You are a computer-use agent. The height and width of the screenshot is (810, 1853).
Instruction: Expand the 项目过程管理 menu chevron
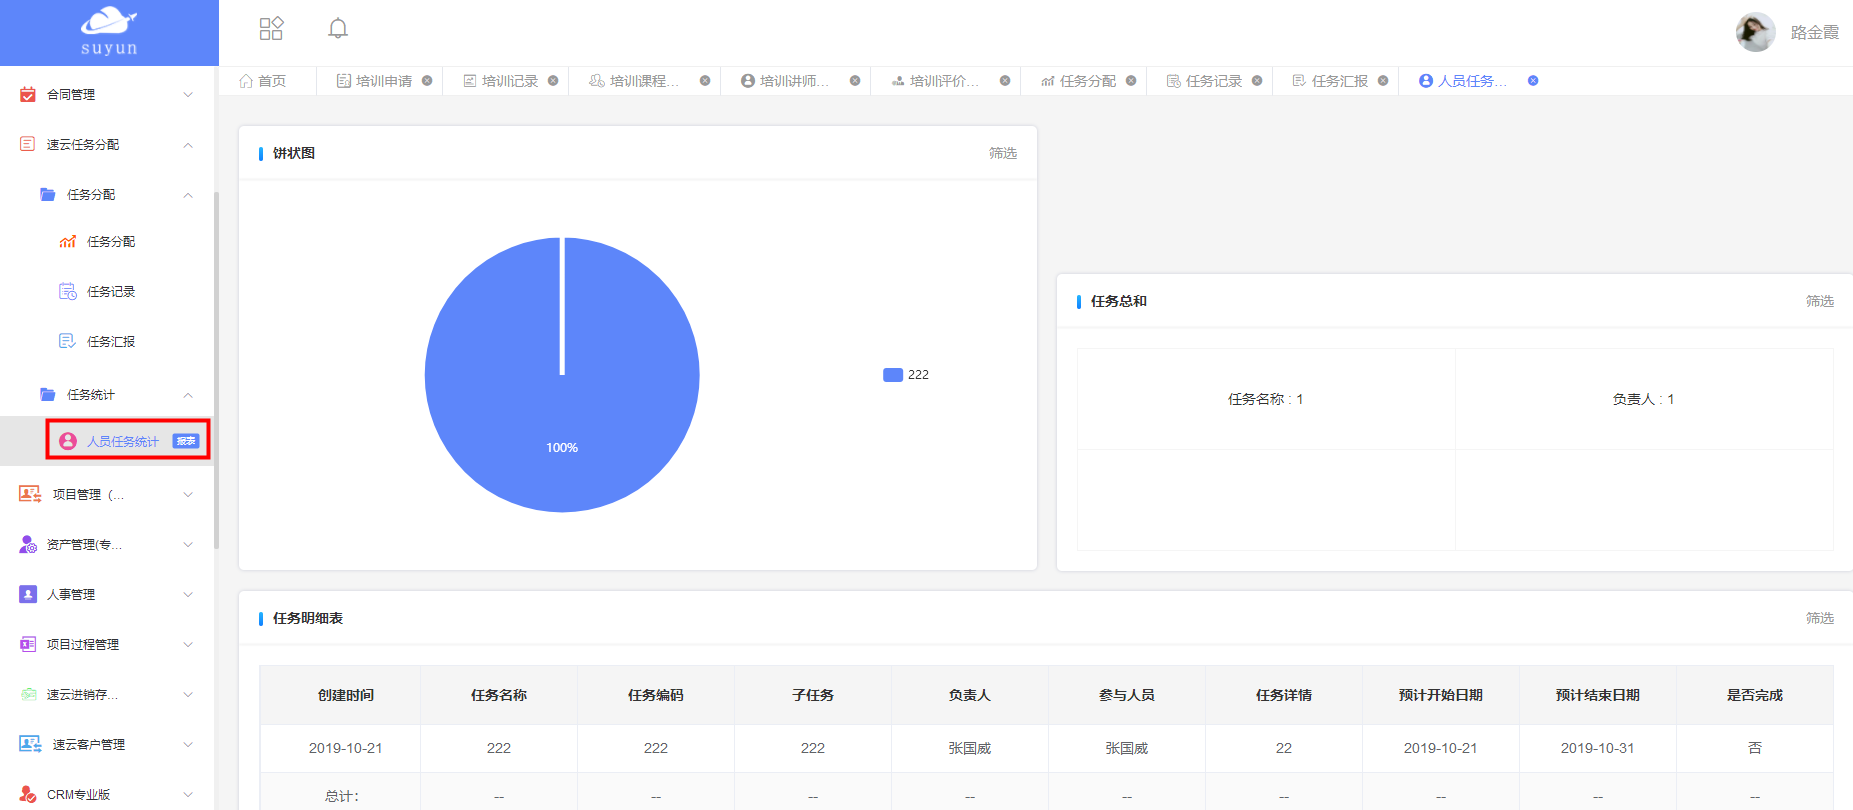tap(188, 645)
